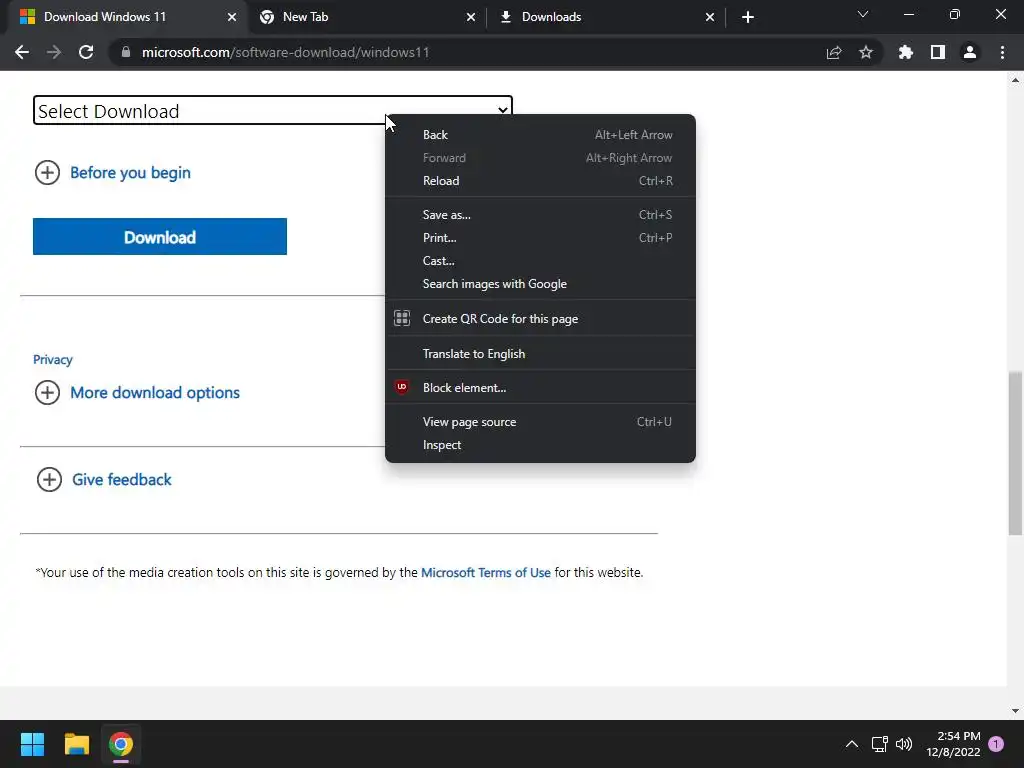Open the Chrome profile avatar
The image size is (1024, 768).
(x=970, y=52)
